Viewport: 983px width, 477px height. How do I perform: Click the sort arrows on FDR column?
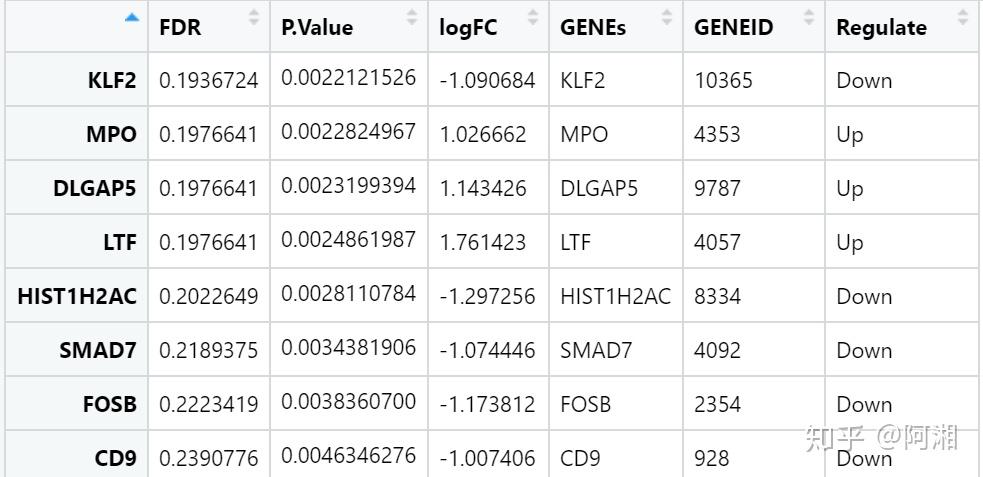(x=253, y=17)
